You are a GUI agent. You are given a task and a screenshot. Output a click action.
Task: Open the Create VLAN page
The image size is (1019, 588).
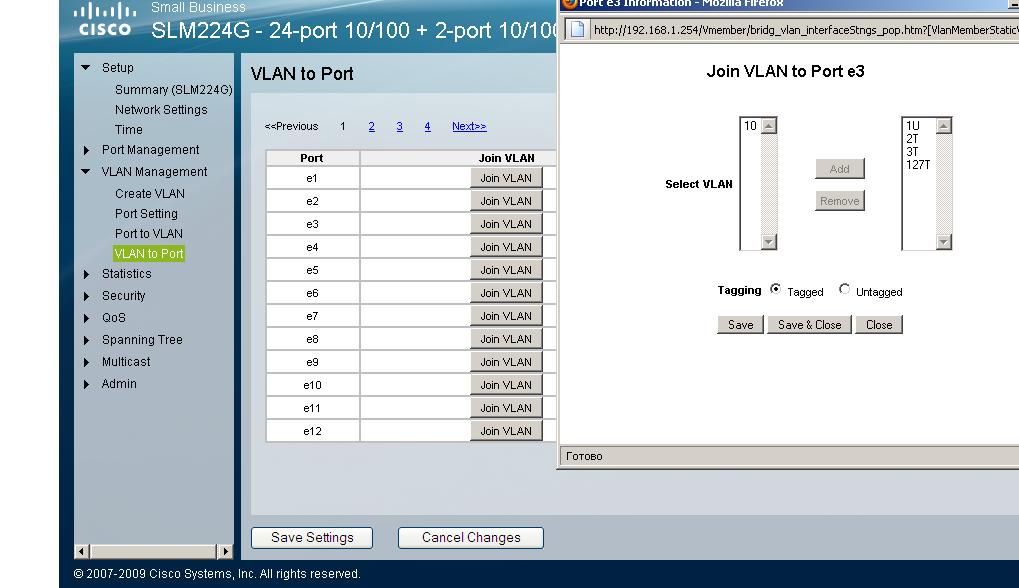(x=149, y=194)
